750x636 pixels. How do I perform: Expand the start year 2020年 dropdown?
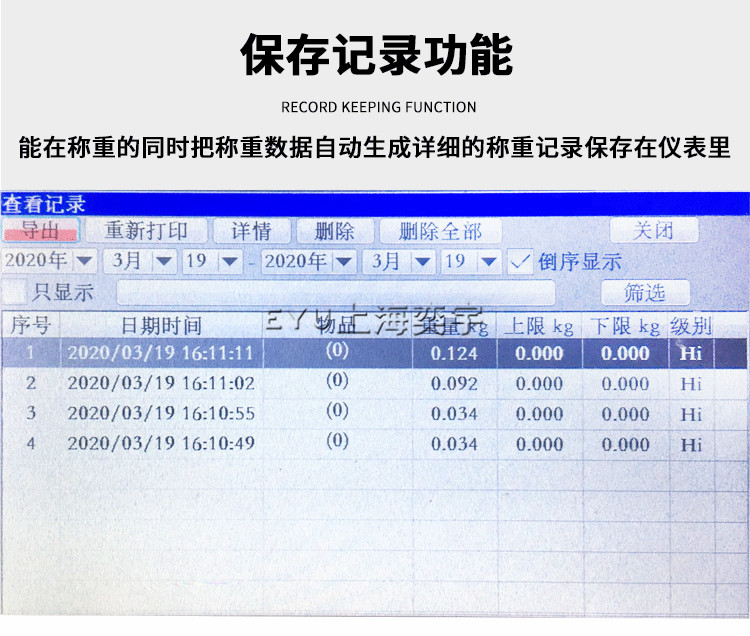(84, 262)
